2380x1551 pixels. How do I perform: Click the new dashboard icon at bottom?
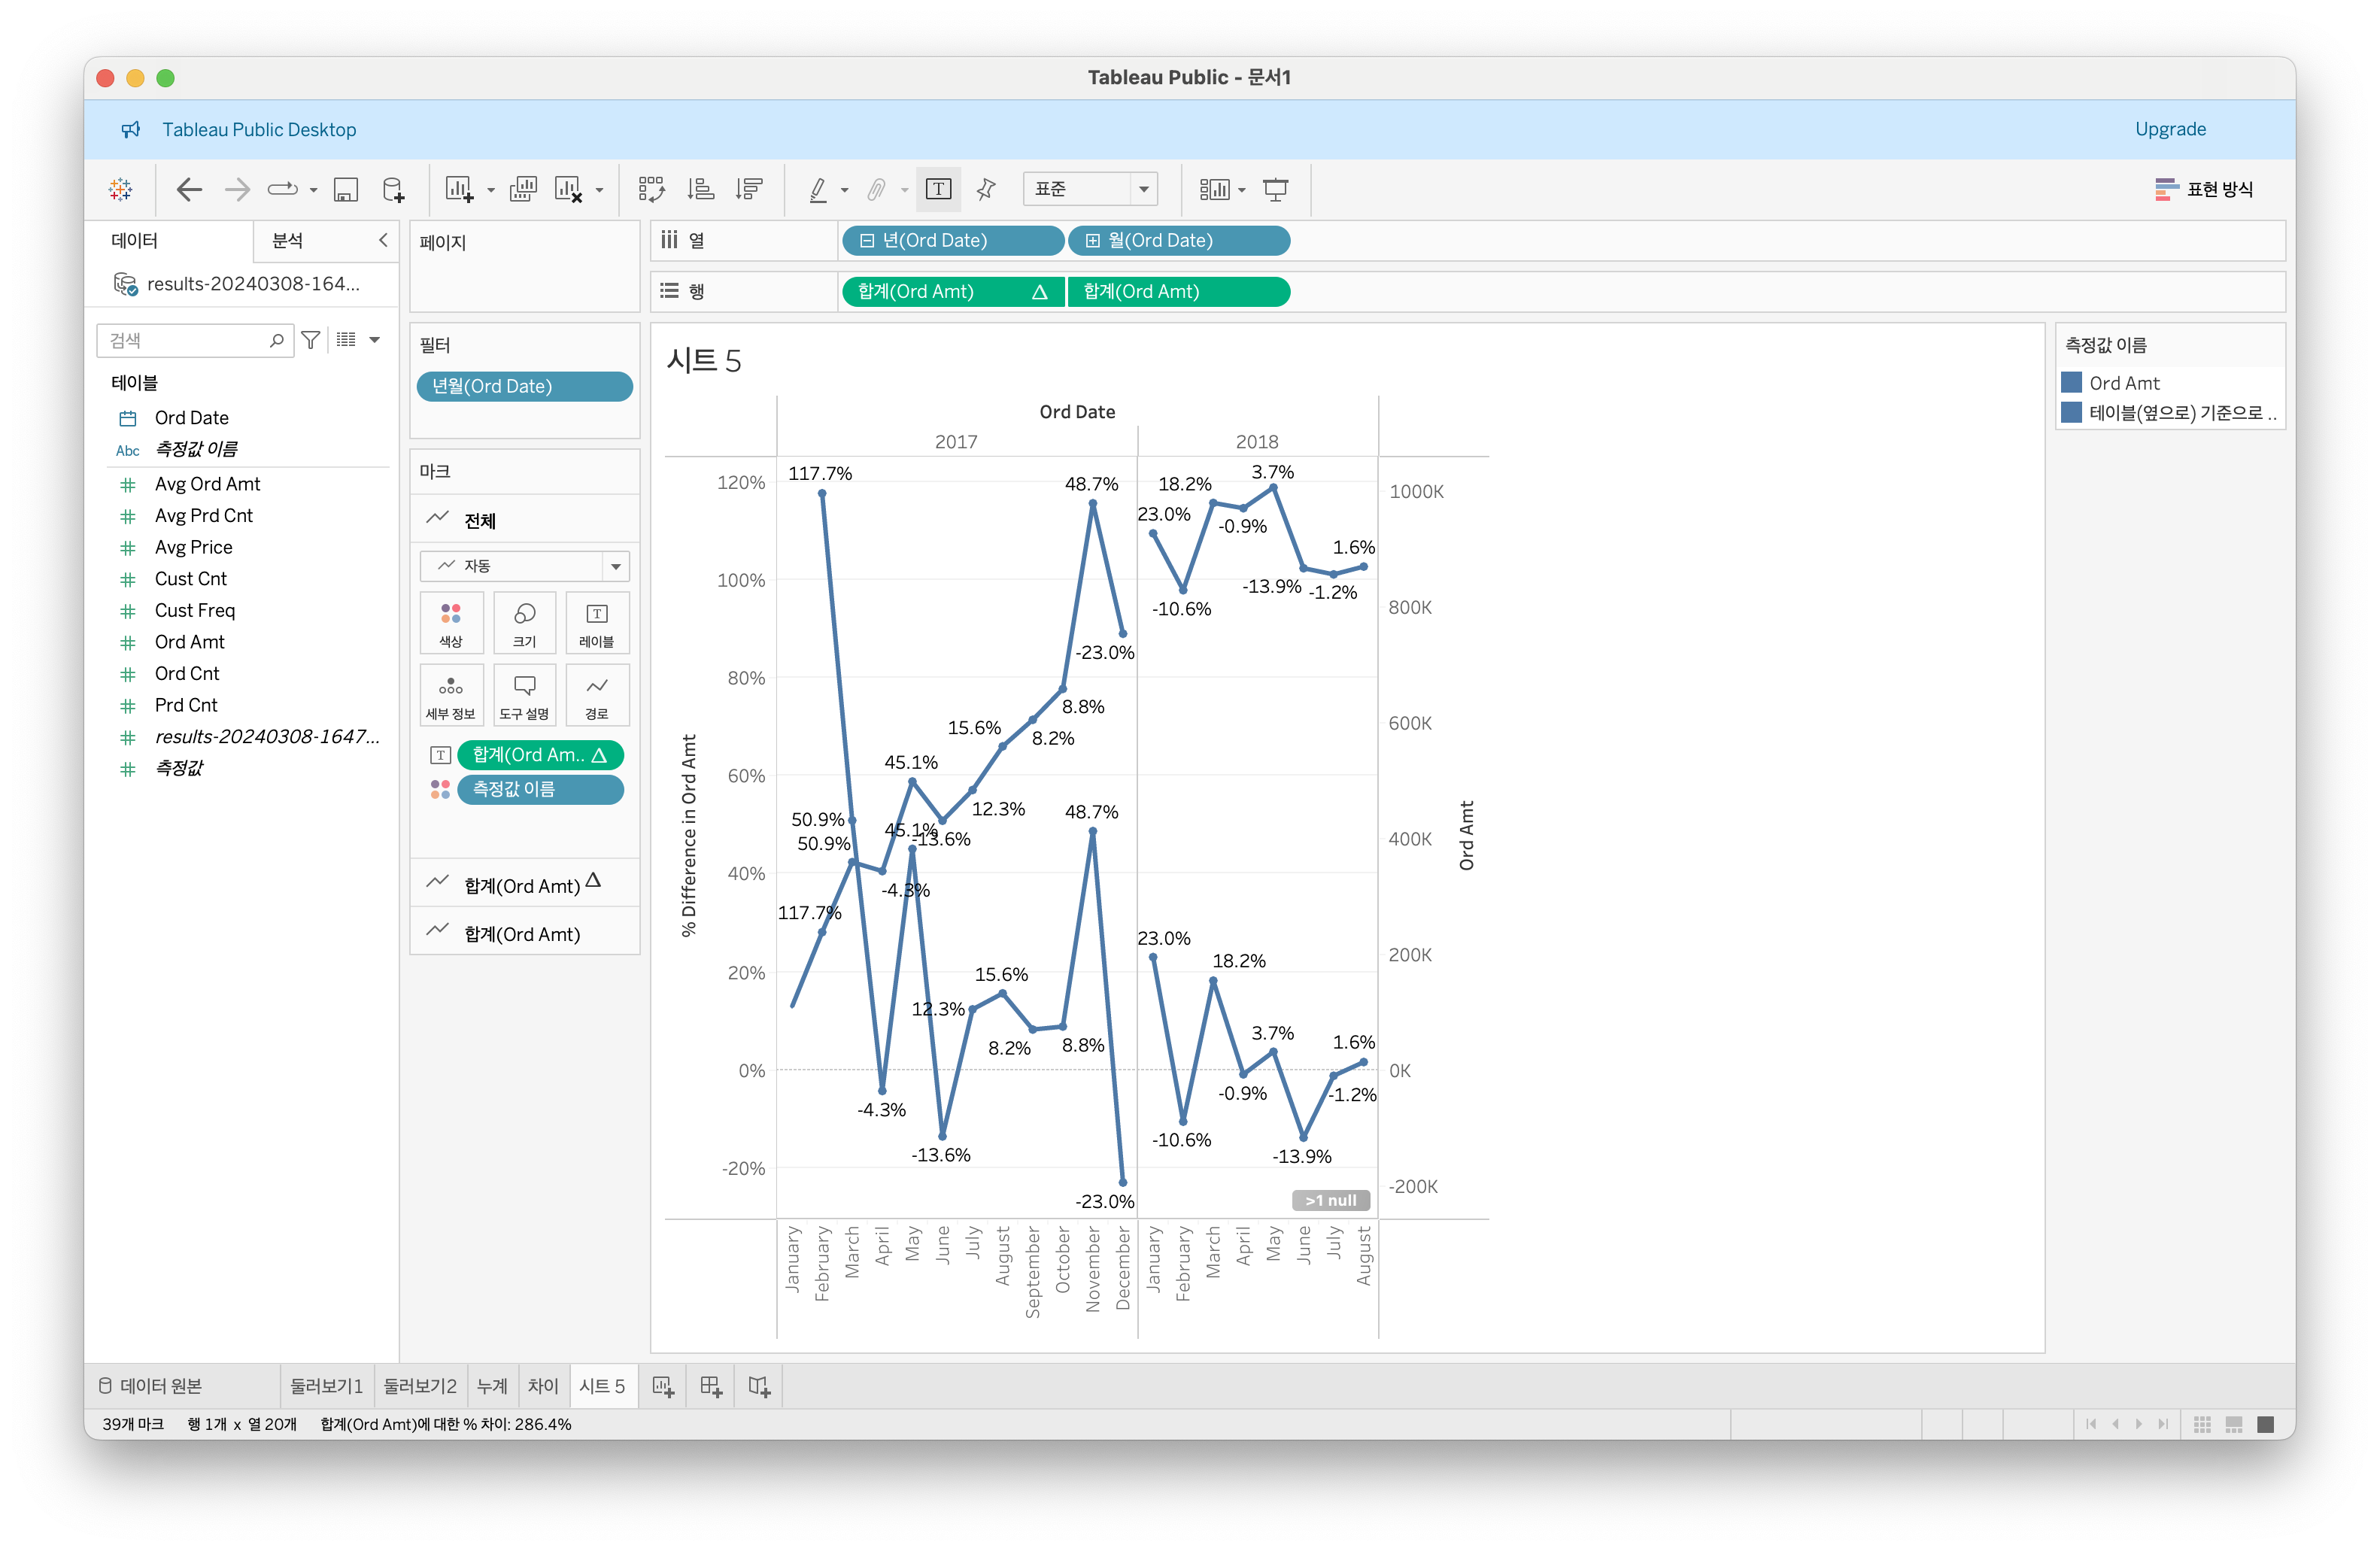tap(711, 1386)
